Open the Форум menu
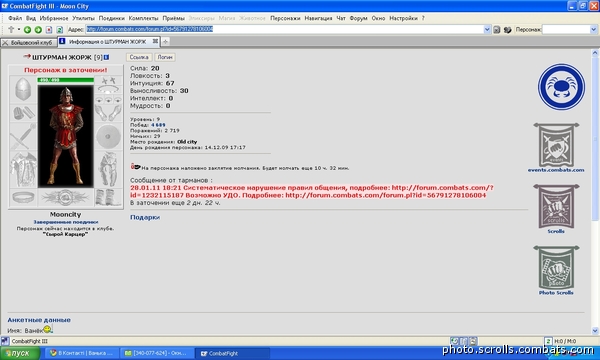 pyautogui.click(x=358, y=18)
